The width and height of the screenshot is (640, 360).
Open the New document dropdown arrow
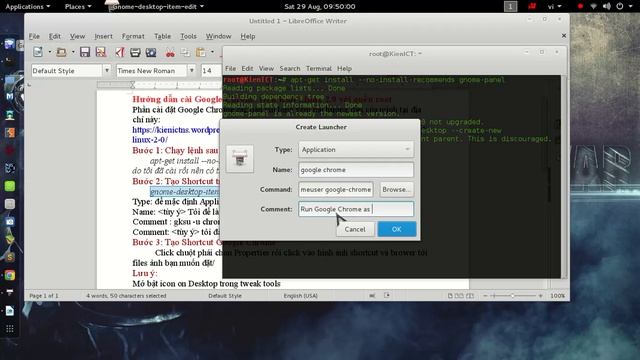49,52
